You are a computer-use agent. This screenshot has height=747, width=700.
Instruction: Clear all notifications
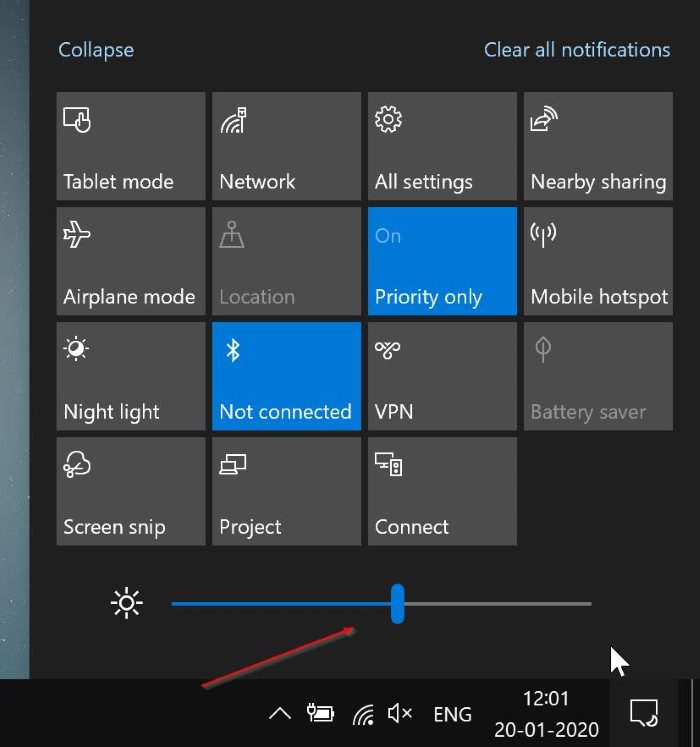[577, 50]
